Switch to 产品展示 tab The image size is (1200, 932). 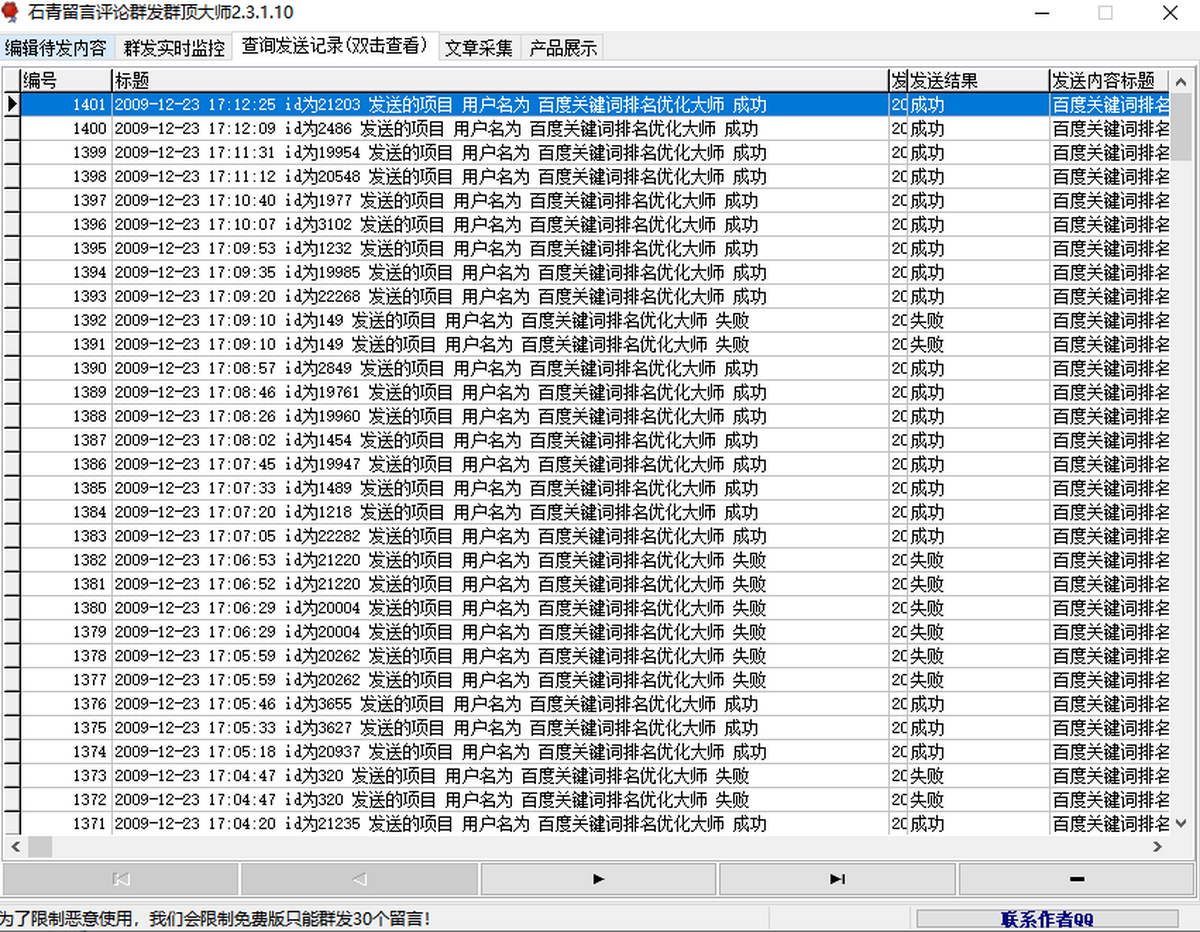562,47
